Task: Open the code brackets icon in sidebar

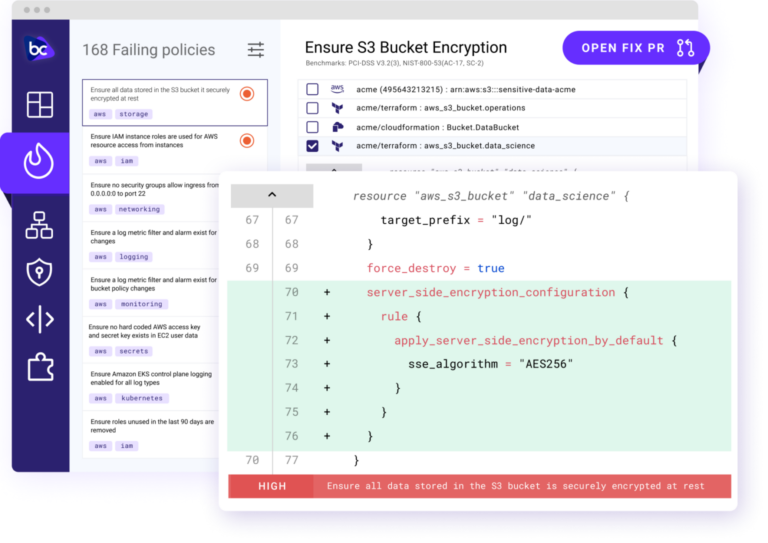Action: pos(40,320)
